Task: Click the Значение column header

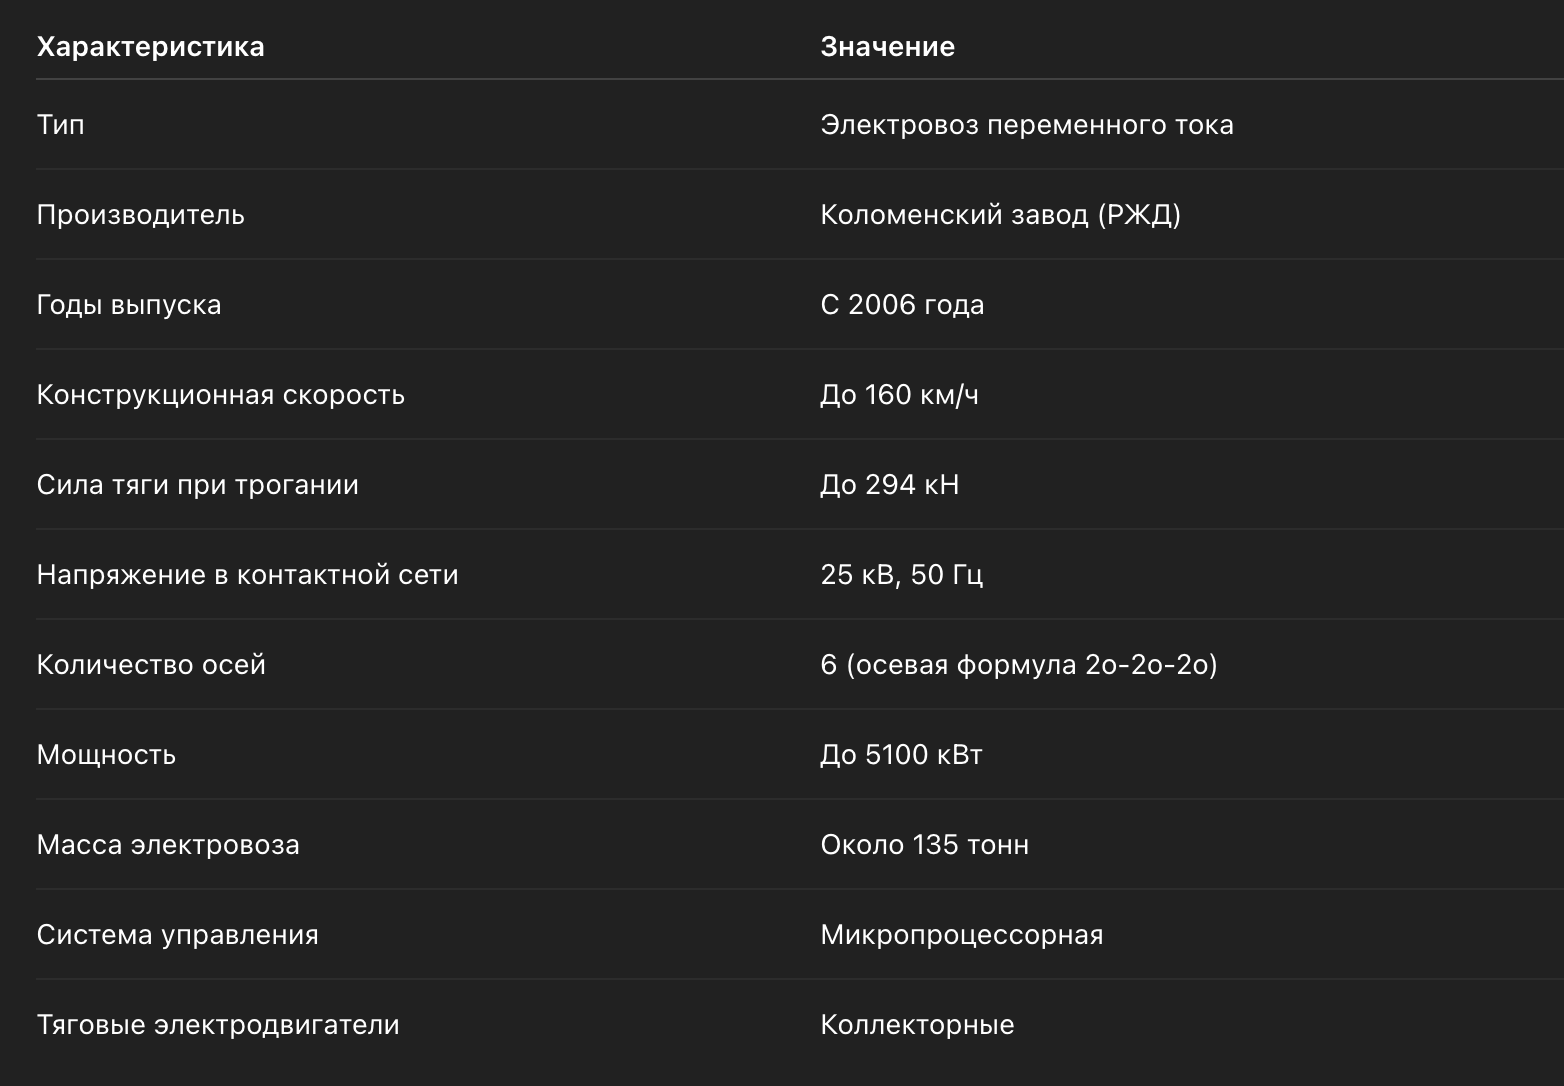Action: pyautogui.click(x=887, y=47)
